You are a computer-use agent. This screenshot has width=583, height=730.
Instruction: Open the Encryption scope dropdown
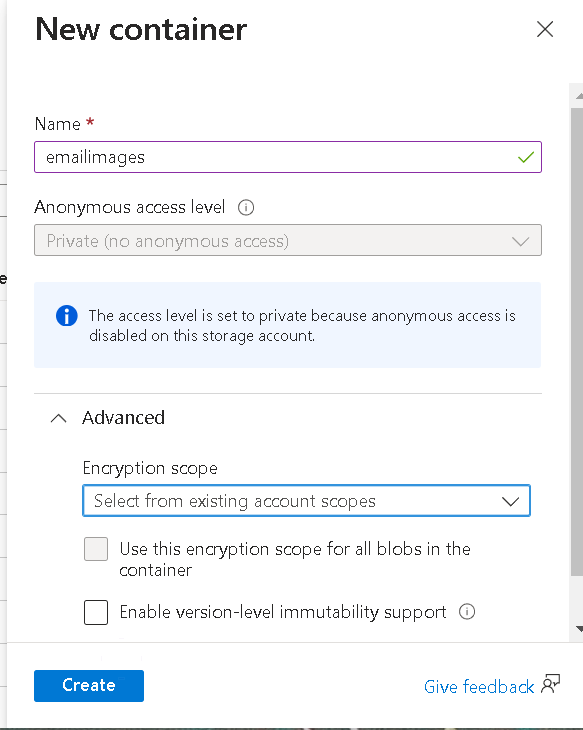coord(306,501)
